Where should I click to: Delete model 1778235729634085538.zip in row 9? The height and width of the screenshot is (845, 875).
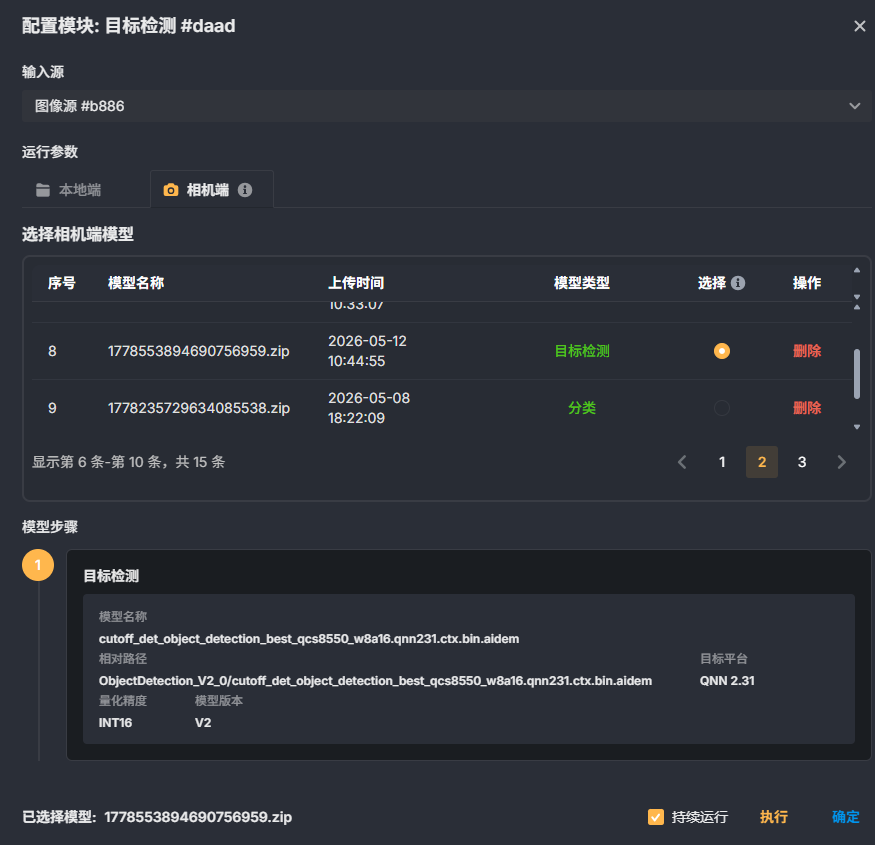pyautogui.click(x=807, y=408)
